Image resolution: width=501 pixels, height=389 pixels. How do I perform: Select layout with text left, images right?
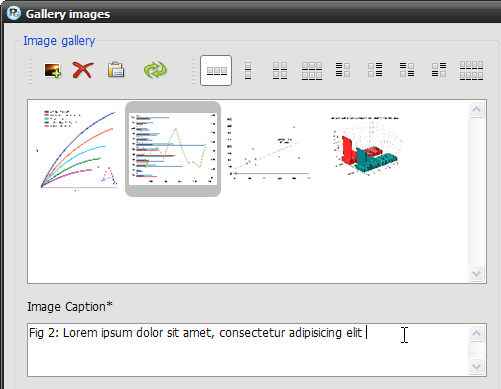click(x=343, y=70)
